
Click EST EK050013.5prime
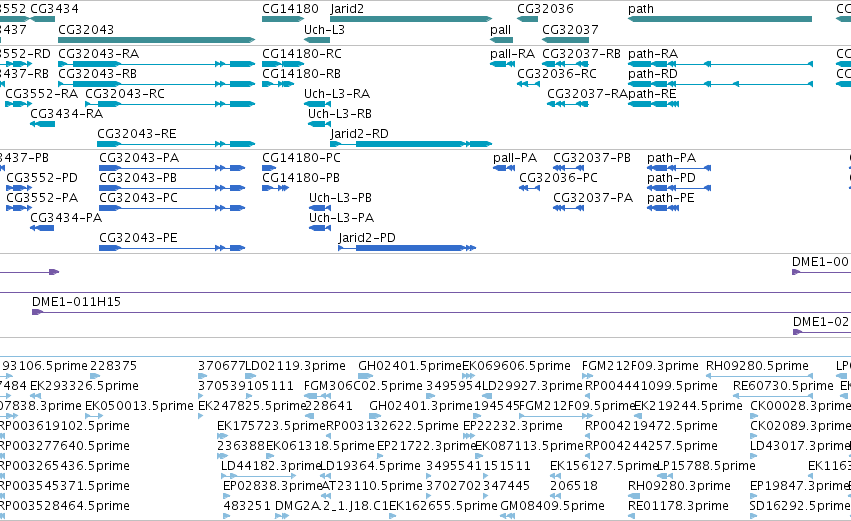tap(139, 406)
